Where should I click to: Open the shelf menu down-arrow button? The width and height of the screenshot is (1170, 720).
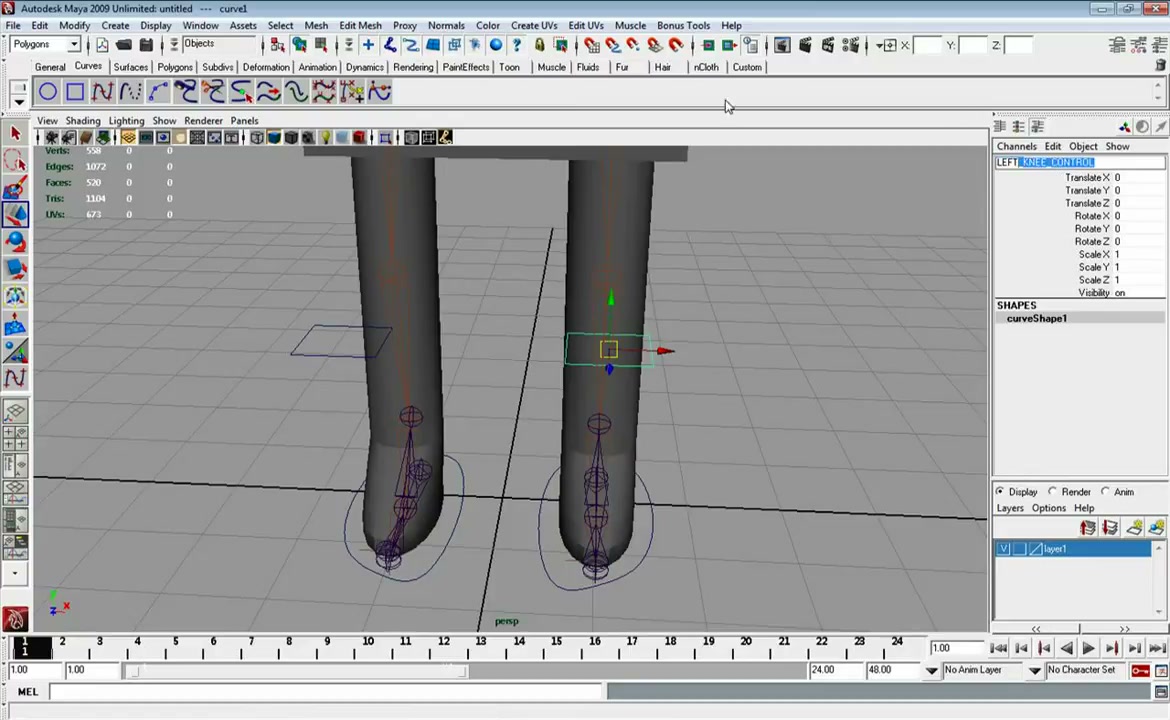coord(19,103)
